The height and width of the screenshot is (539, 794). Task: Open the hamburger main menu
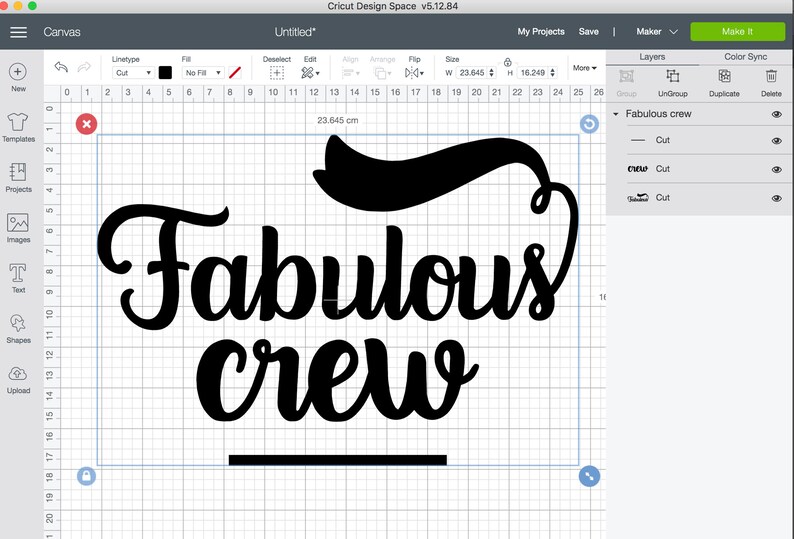[x=18, y=32]
